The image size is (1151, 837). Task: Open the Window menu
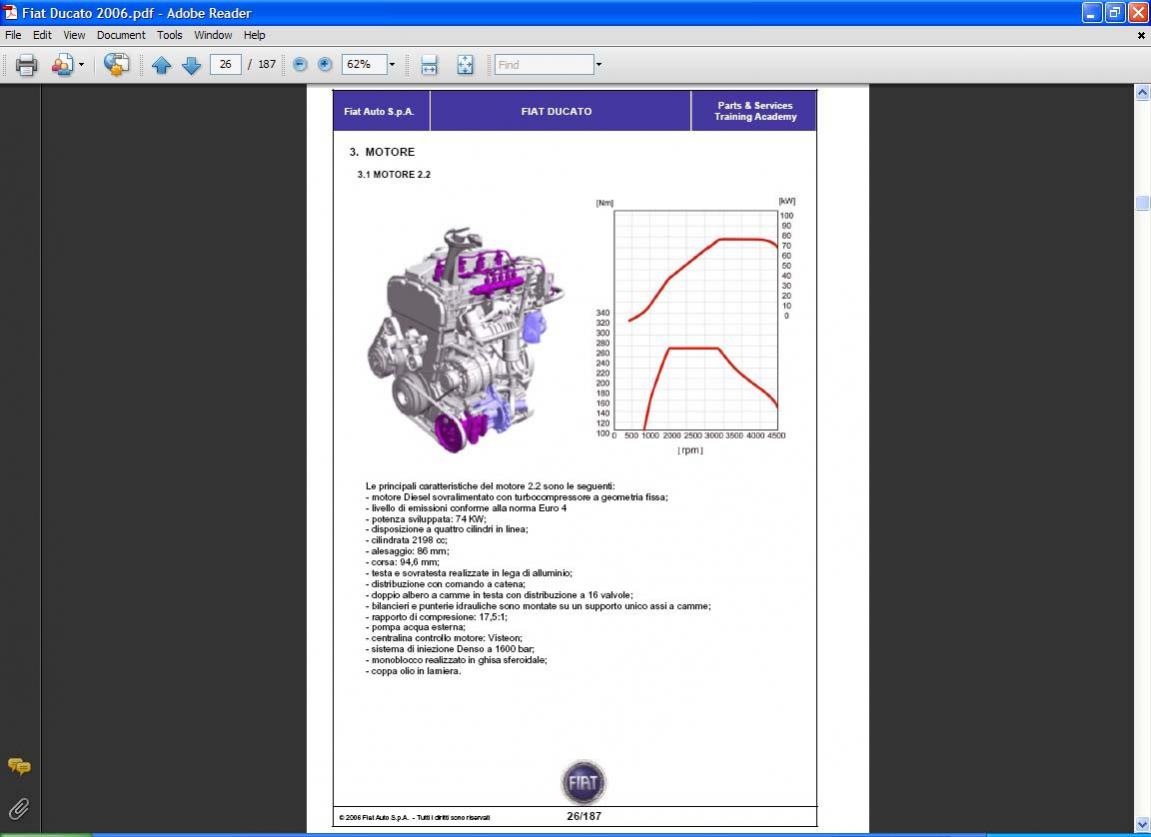click(x=213, y=35)
